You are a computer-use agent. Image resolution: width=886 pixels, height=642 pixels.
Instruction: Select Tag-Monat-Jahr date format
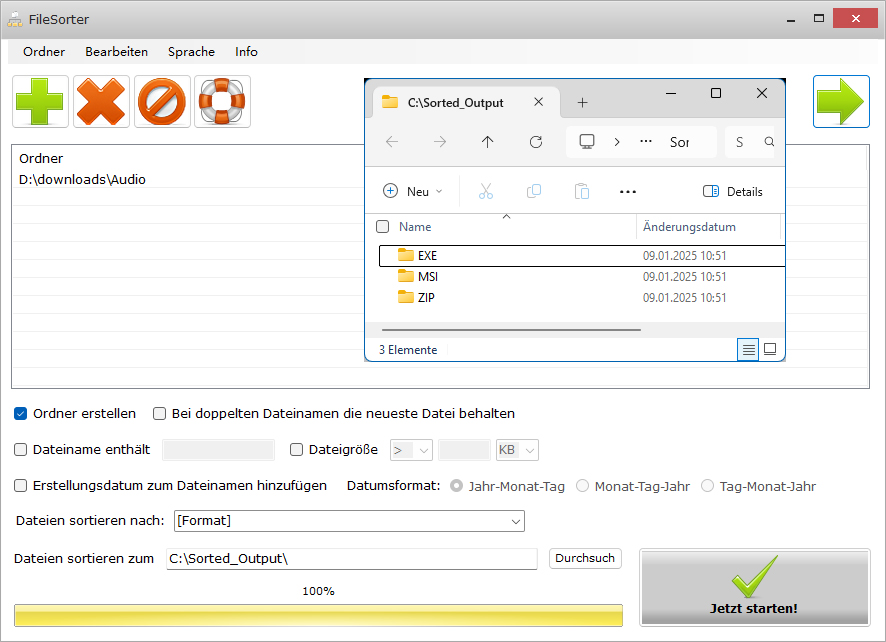707,486
